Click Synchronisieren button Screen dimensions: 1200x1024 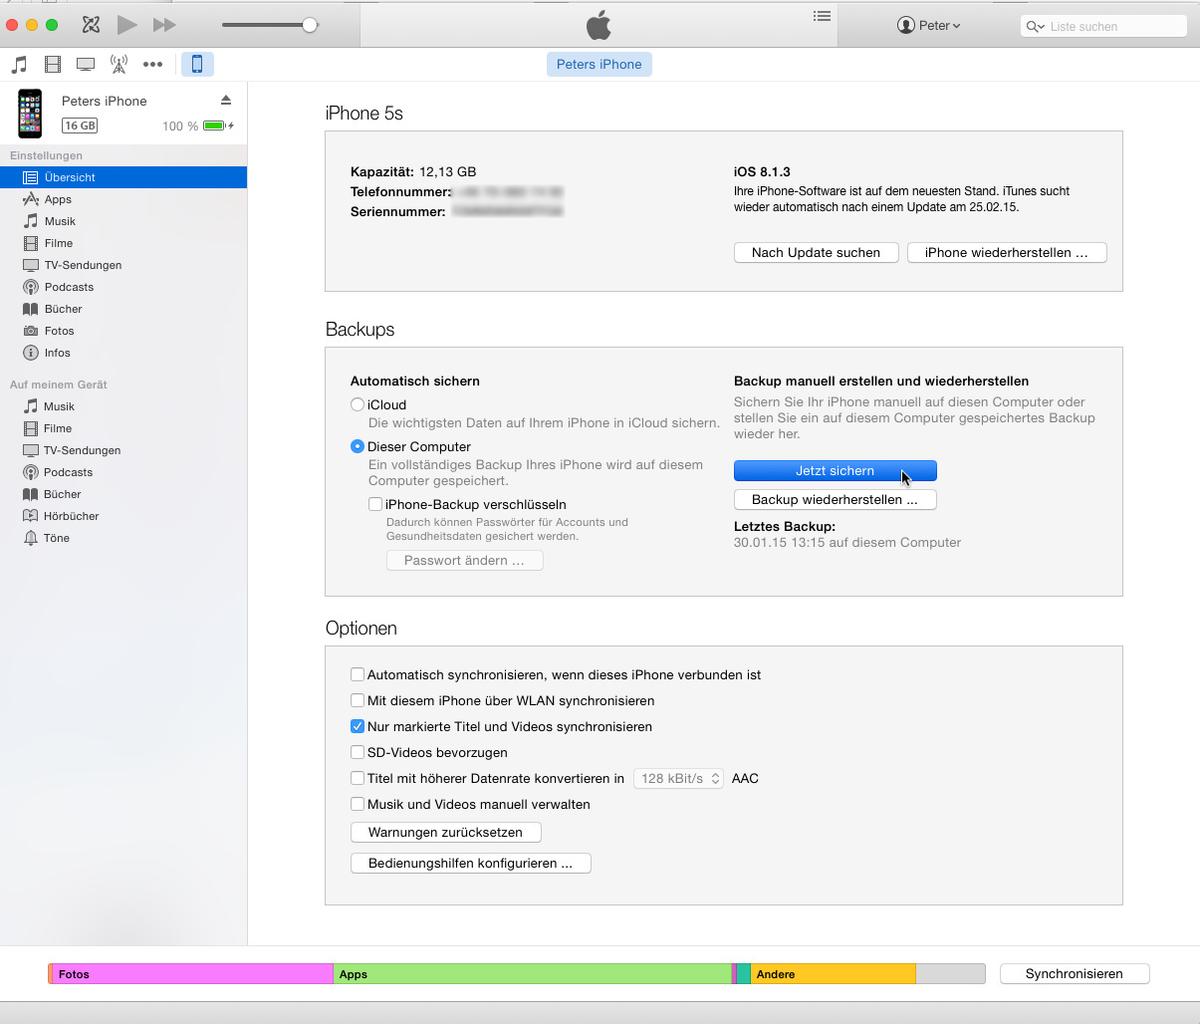[x=1074, y=974]
